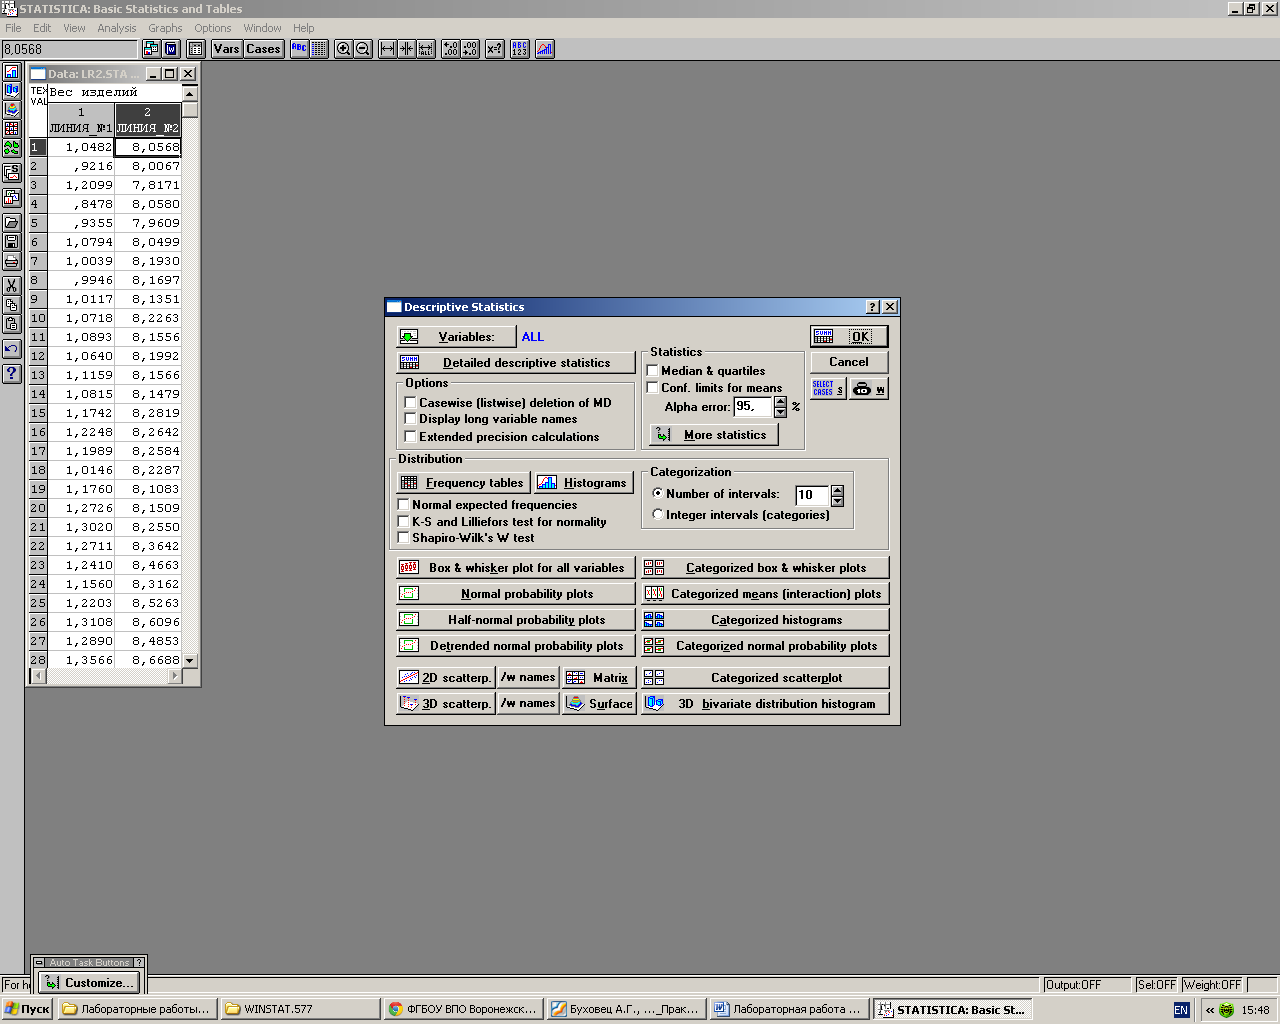The image size is (1280, 1024).
Task: Click the data window scroll down arrow
Action: tap(190, 661)
